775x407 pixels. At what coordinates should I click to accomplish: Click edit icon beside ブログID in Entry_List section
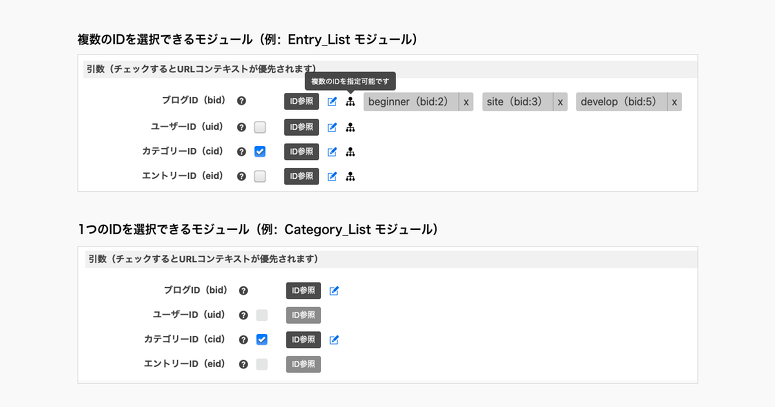pyautogui.click(x=333, y=102)
